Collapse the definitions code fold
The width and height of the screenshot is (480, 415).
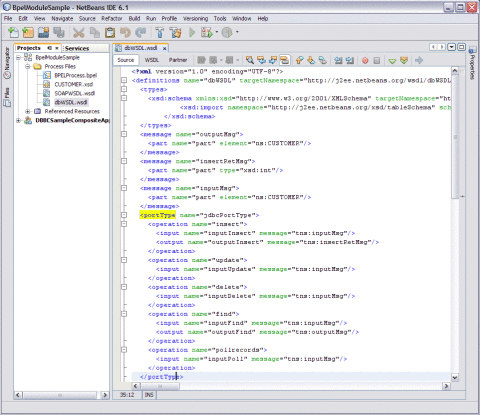[124, 80]
